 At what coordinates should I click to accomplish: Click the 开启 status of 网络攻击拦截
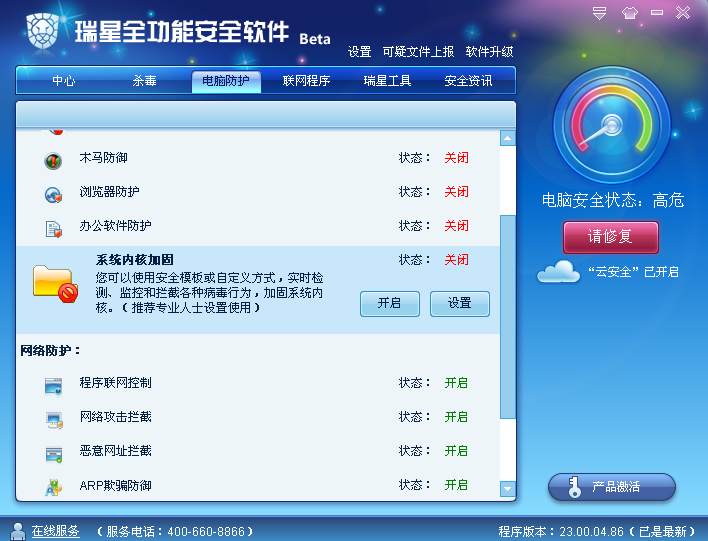click(456, 417)
